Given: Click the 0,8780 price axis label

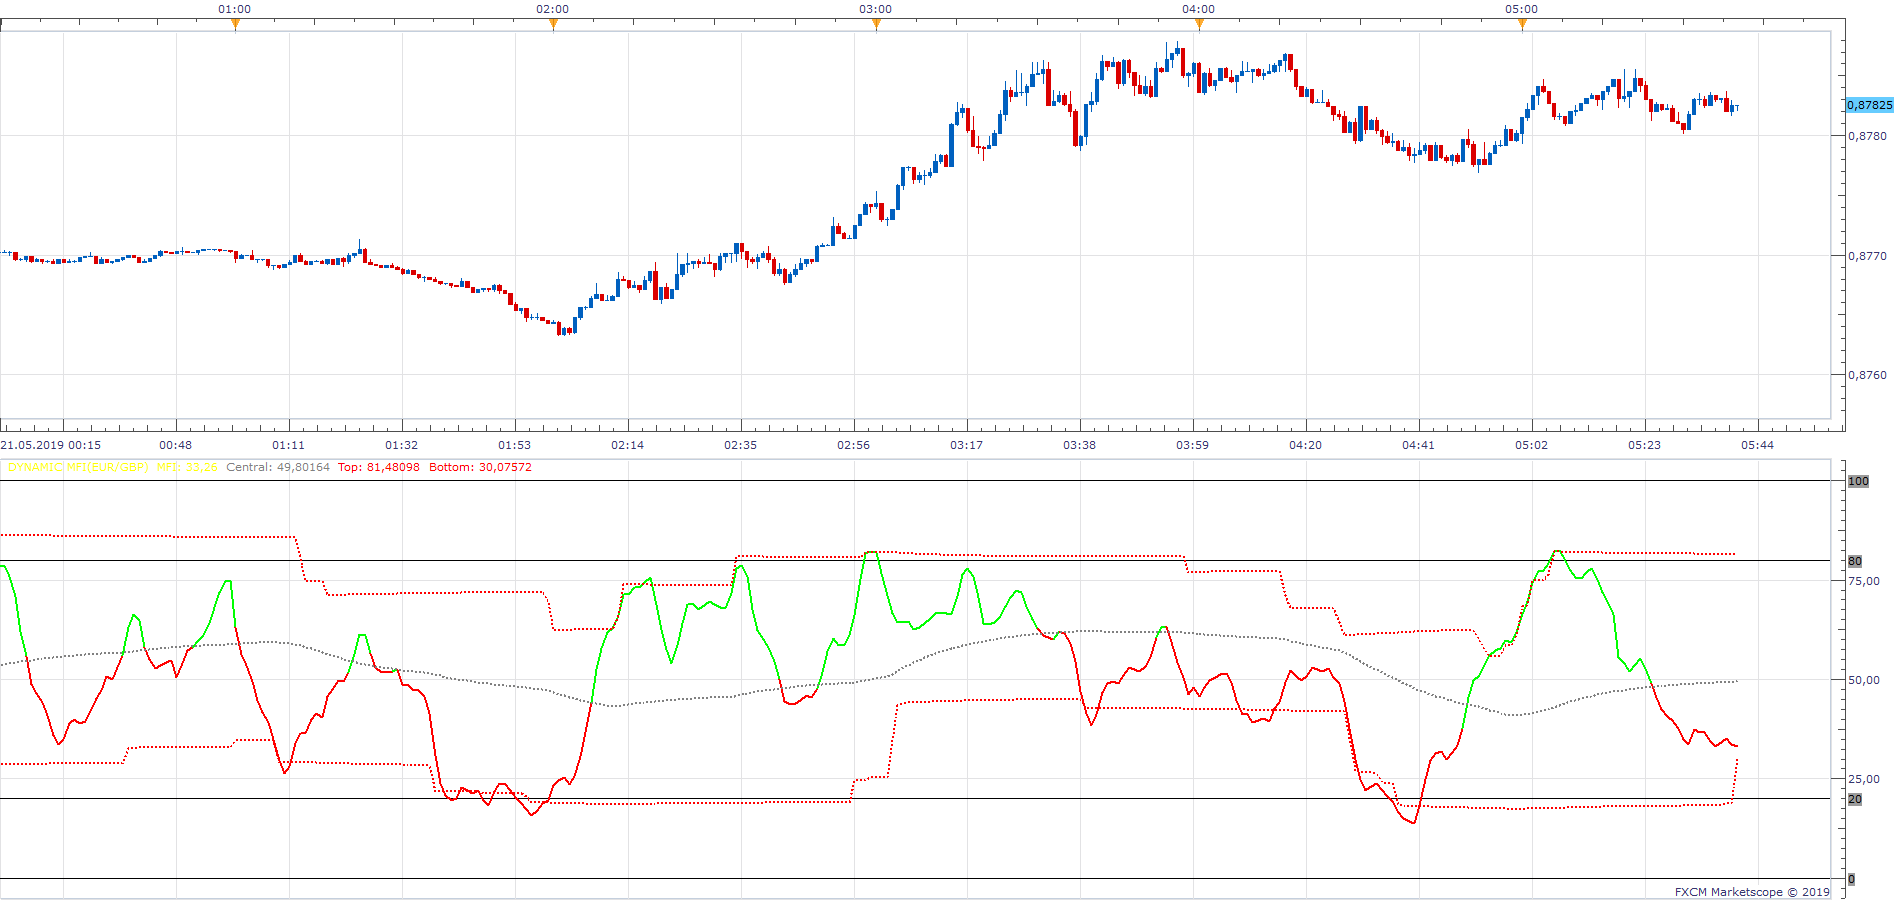Looking at the screenshot, I should click(1867, 136).
